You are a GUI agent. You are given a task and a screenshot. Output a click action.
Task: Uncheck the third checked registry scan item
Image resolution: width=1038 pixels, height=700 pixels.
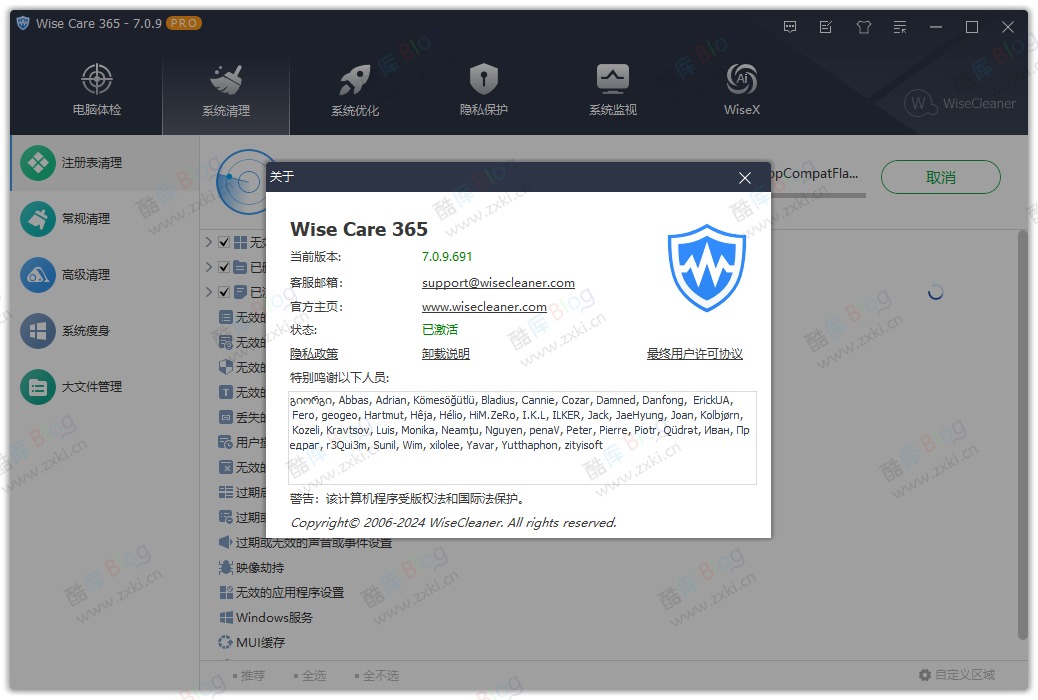tap(222, 293)
